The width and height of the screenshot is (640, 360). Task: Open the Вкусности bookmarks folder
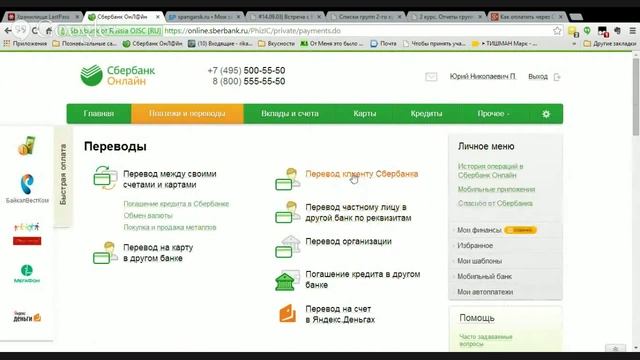tap(277, 43)
